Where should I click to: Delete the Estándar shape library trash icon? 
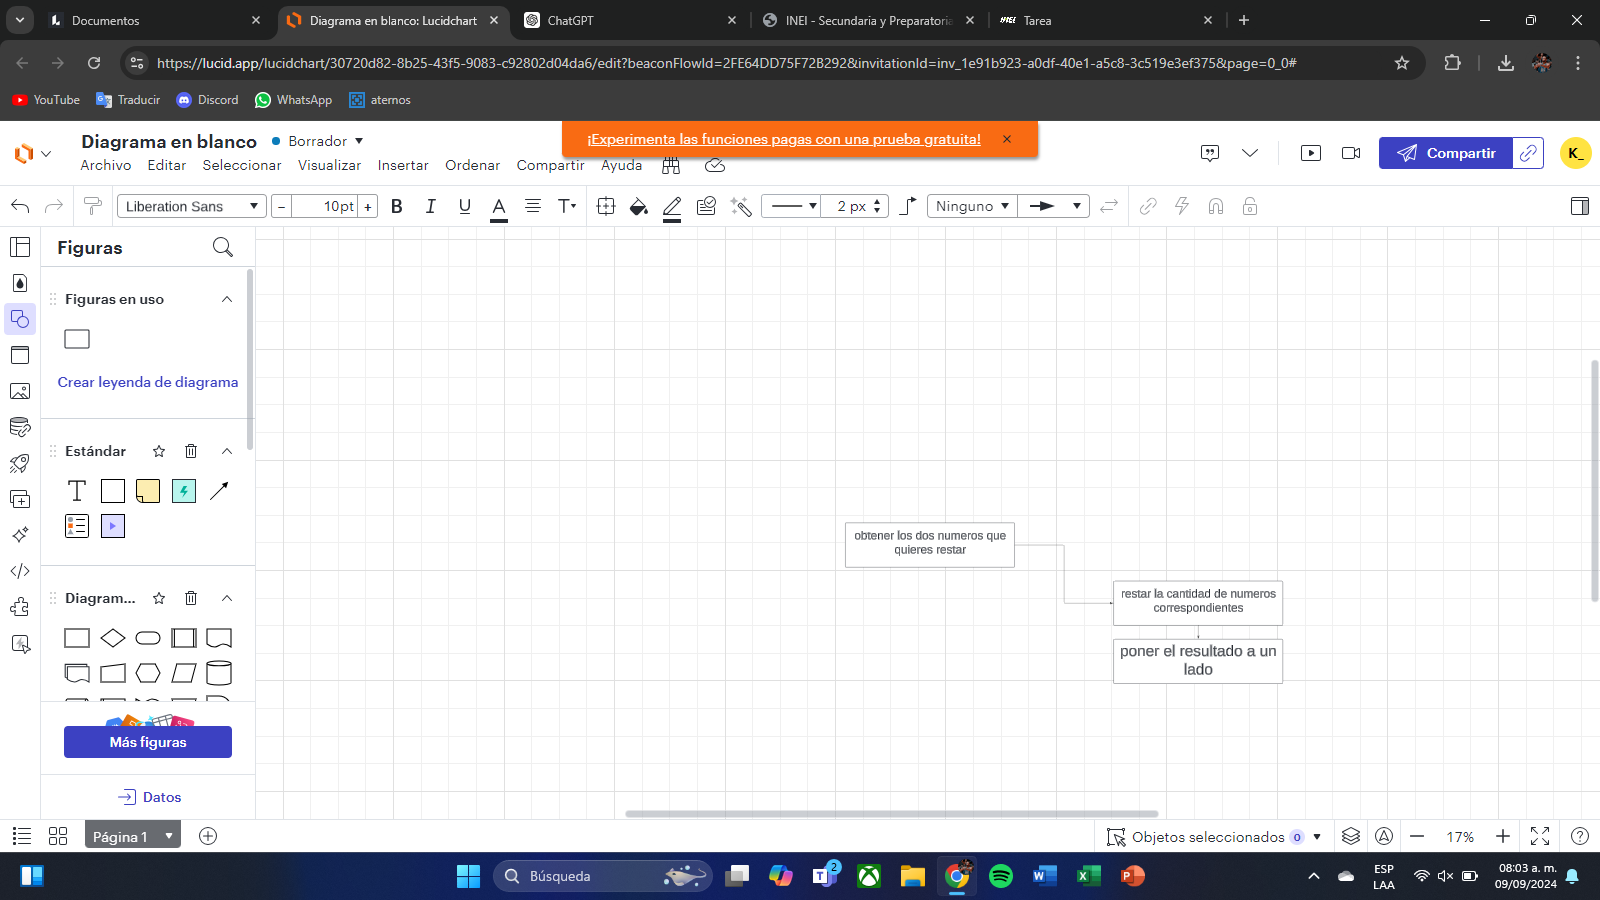coord(191,451)
